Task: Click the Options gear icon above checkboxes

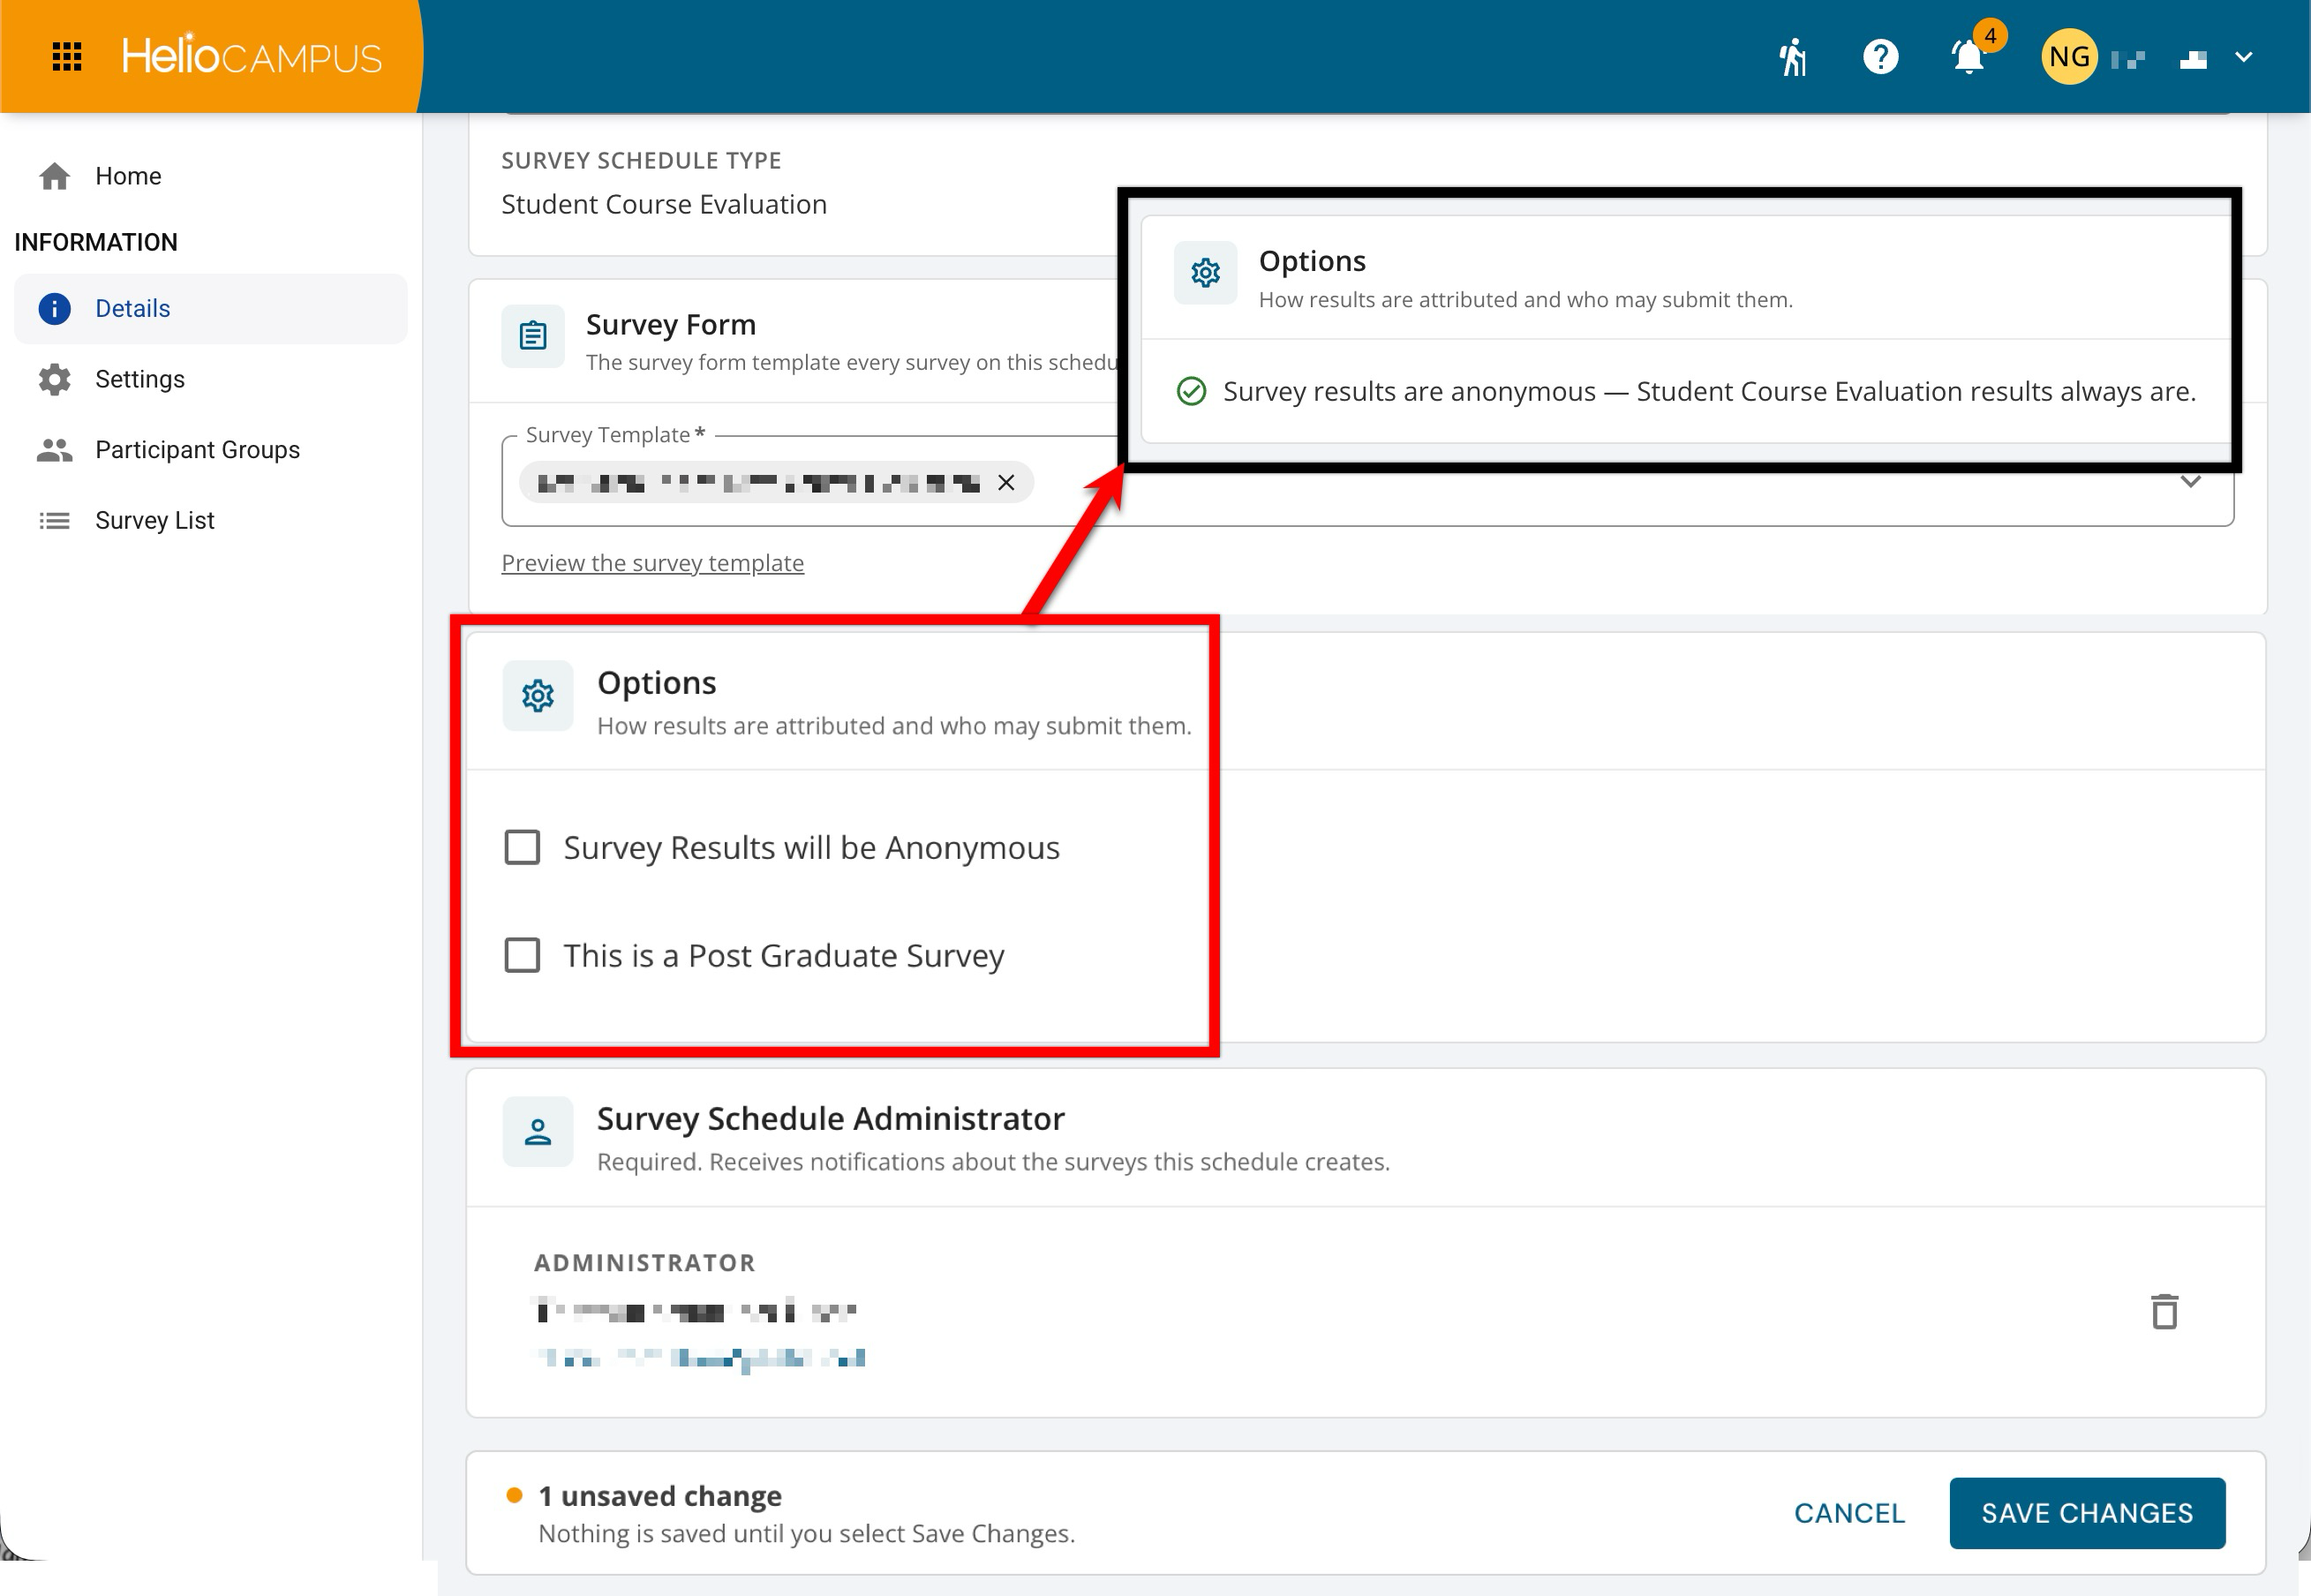Action: (538, 696)
